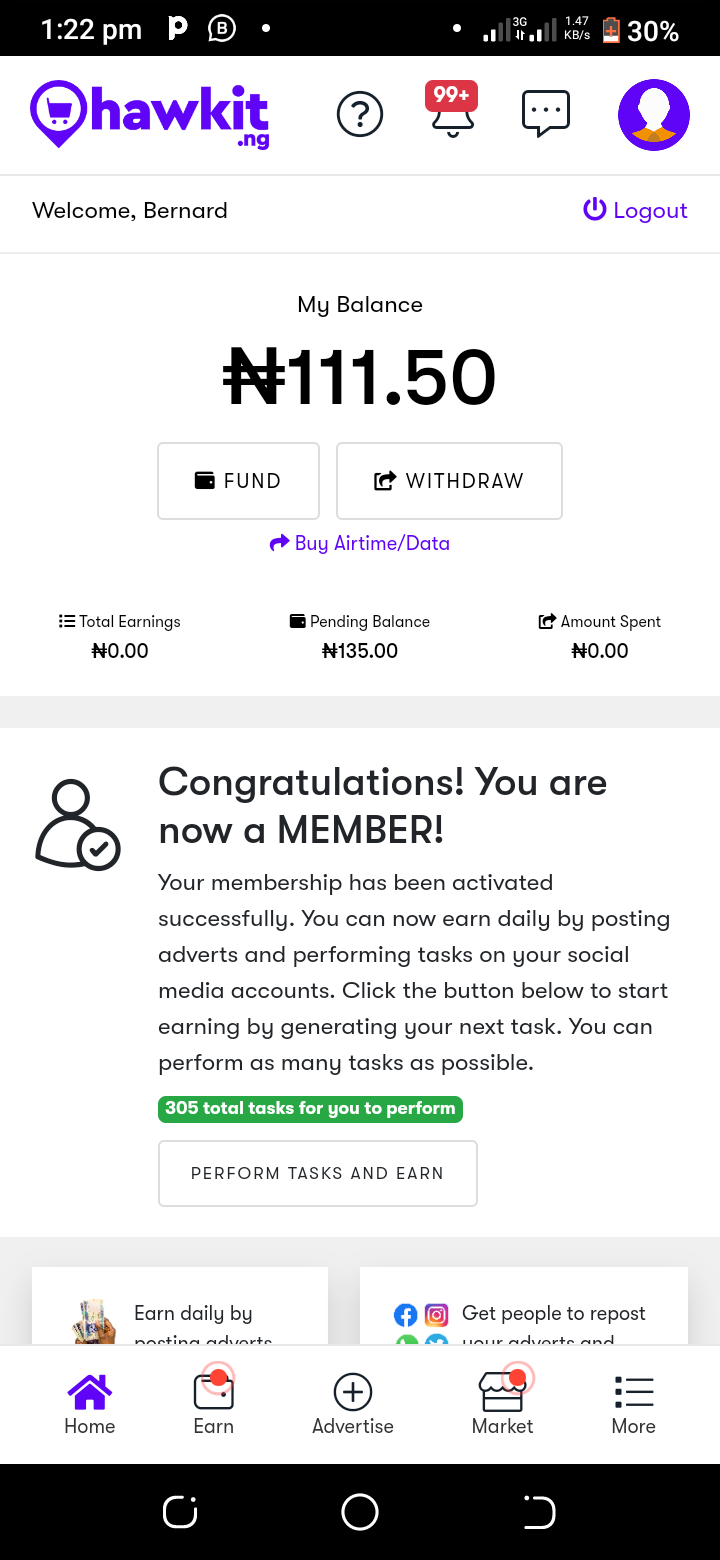The width and height of the screenshot is (720, 1560).
Task: Click PERFORM TASKS AND EARN button
Action: click(x=317, y=1172)
